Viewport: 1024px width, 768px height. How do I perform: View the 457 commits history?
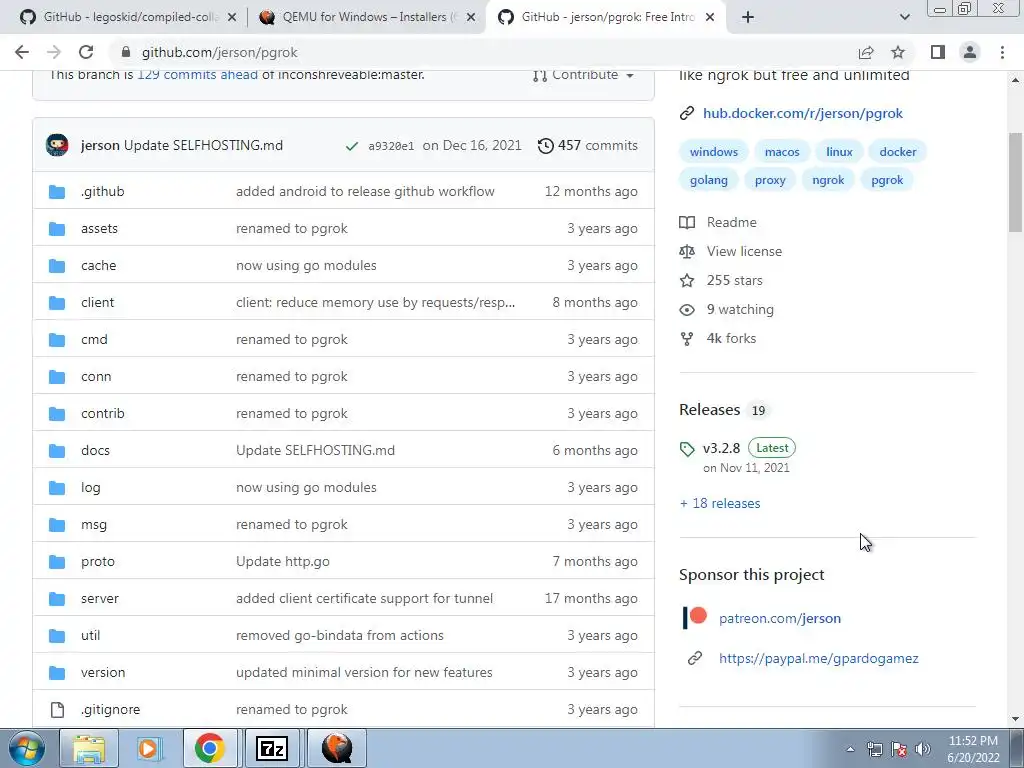[x=587, y=145]
